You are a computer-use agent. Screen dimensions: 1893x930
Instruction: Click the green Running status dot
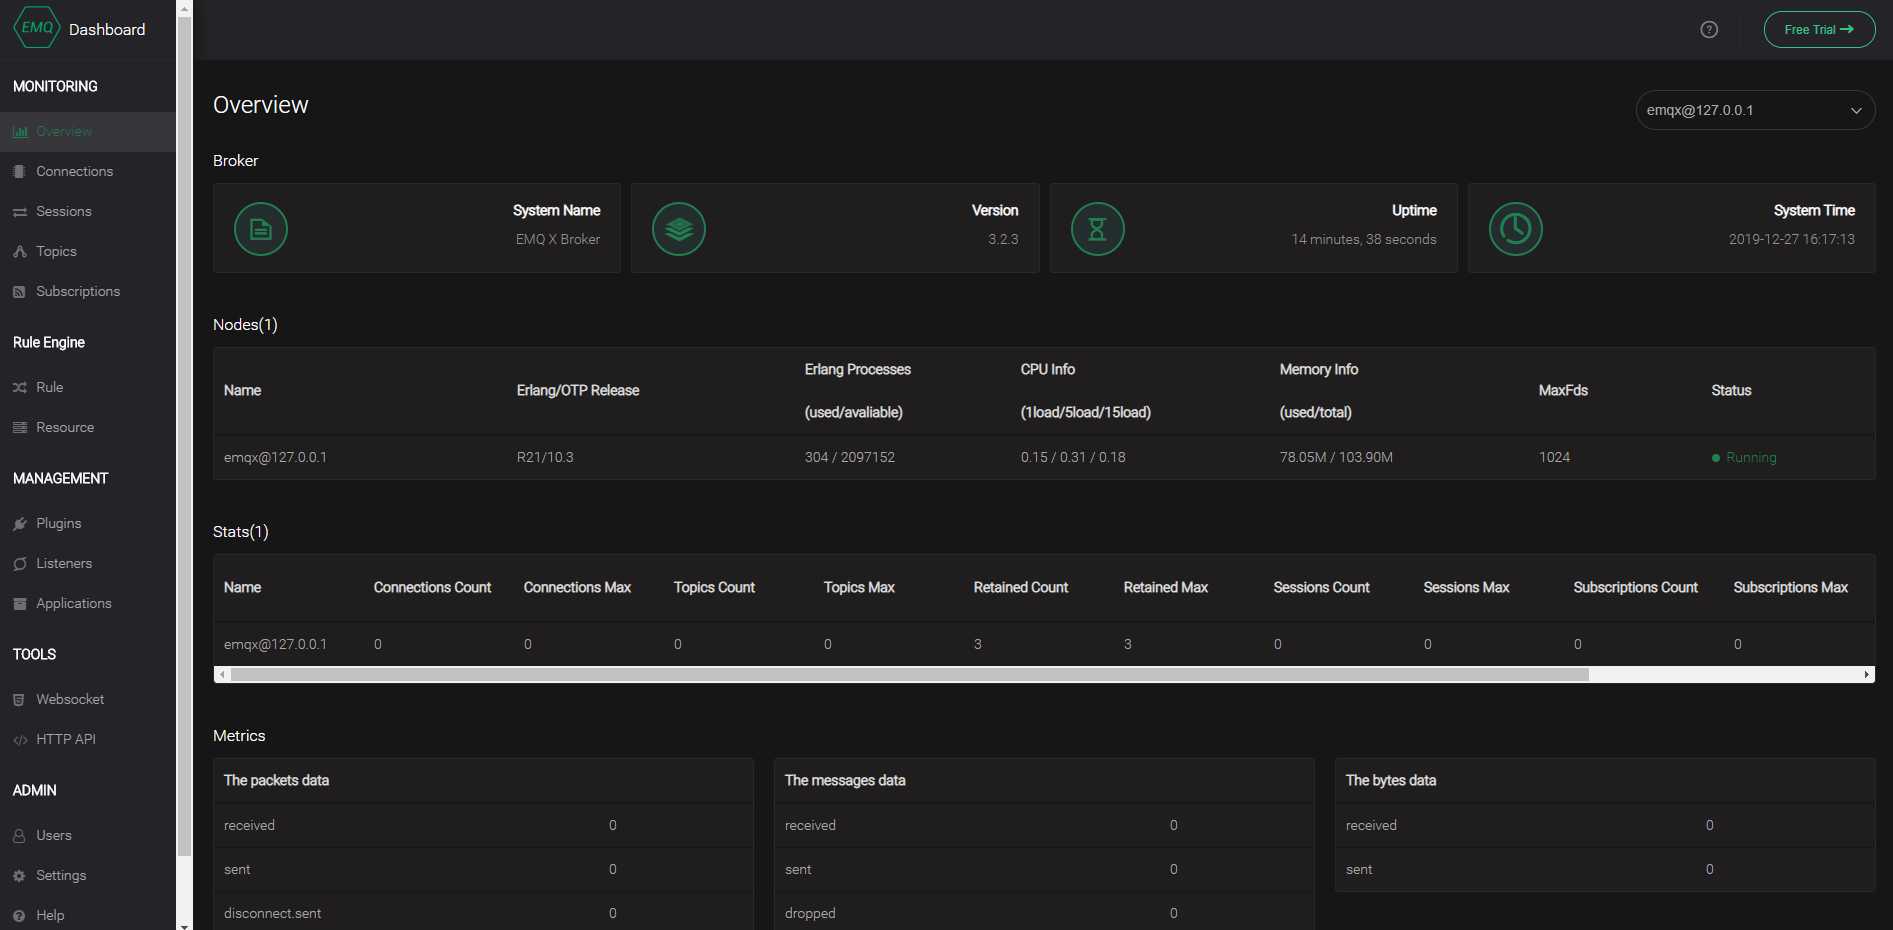point(1716,458)
